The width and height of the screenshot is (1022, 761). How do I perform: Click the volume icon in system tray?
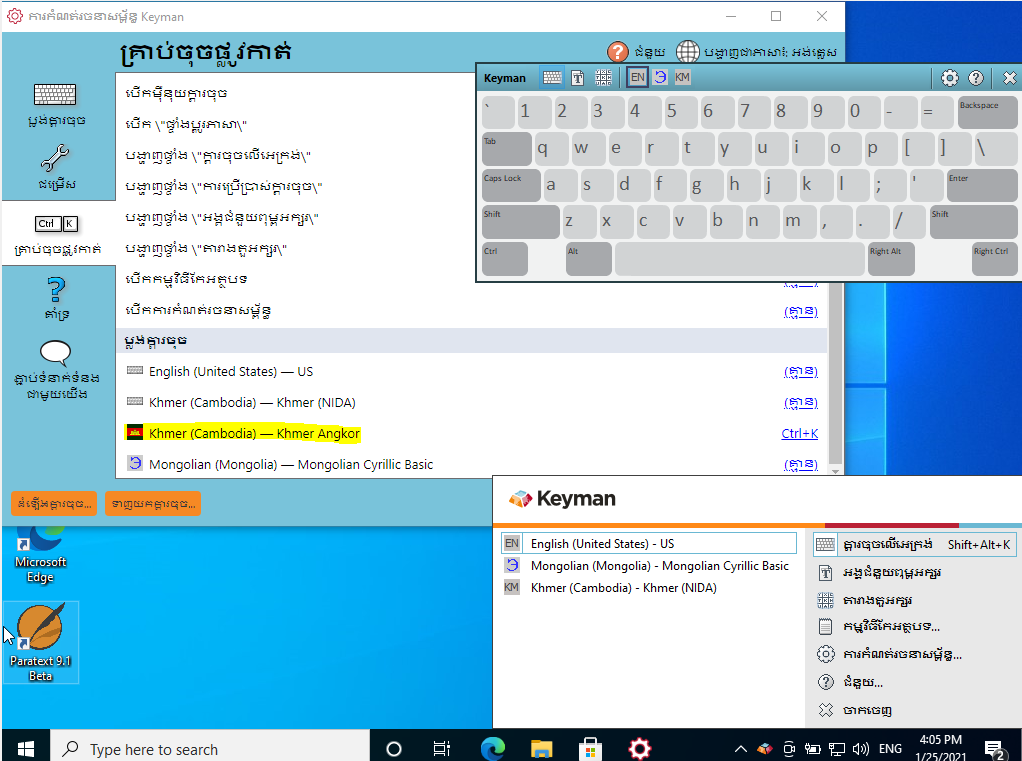[x=860, y=749]
